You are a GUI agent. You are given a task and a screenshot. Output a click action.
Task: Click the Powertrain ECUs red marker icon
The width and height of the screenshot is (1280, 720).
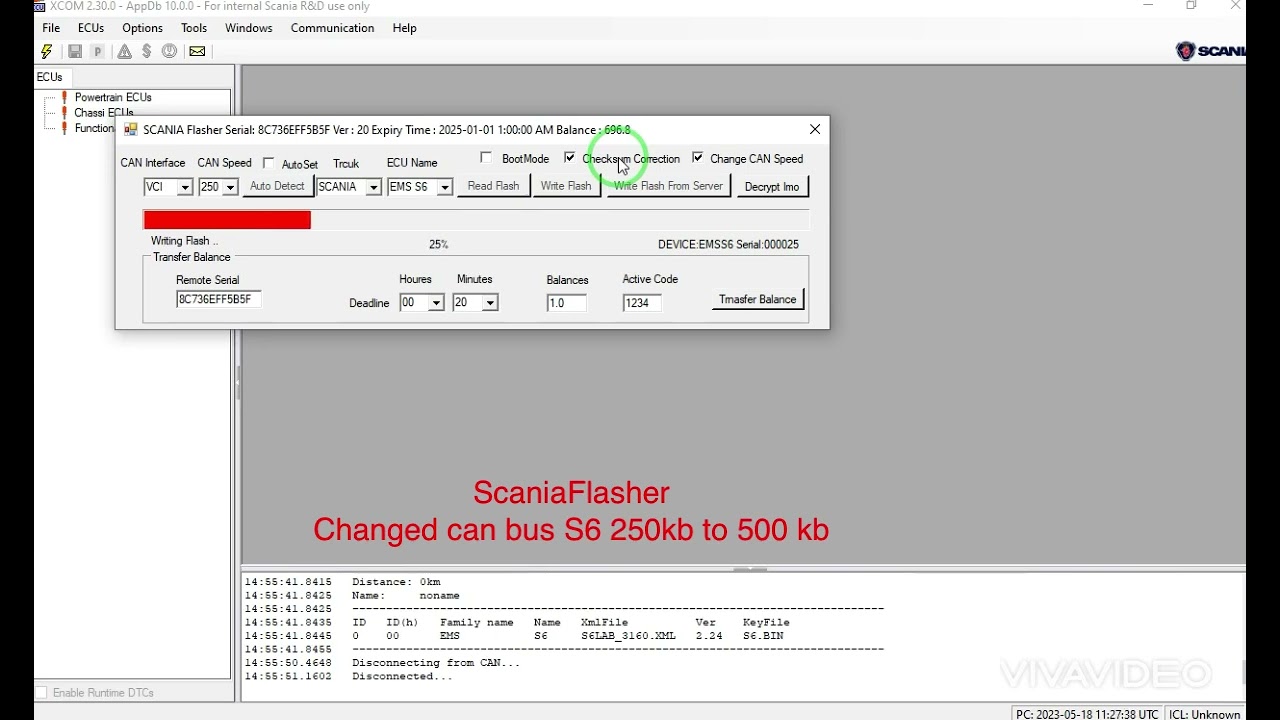pyautogui.click(x=65, y=97)
